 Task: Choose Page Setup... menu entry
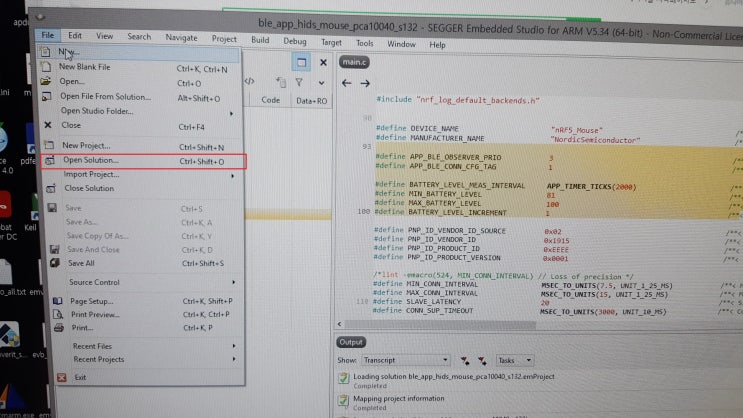(147, 301)
